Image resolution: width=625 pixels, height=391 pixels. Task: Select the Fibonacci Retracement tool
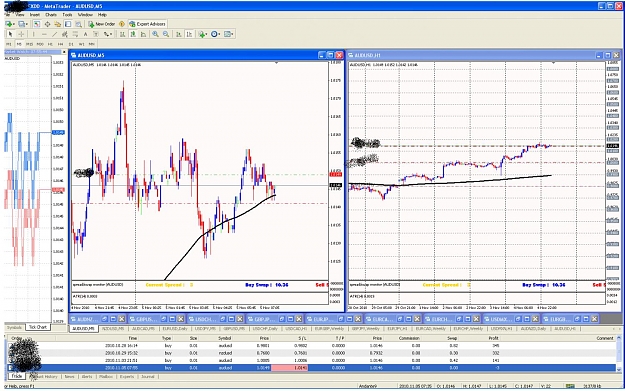pos(75,34)
